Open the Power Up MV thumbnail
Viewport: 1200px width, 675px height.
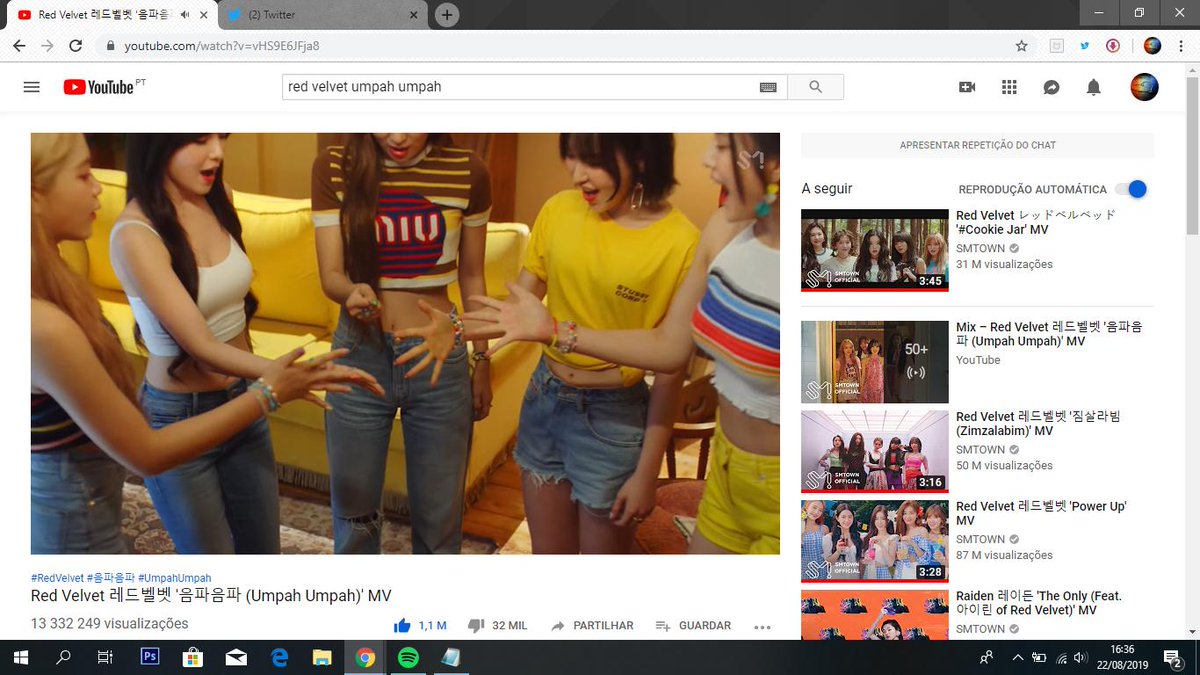click(874, 541)
